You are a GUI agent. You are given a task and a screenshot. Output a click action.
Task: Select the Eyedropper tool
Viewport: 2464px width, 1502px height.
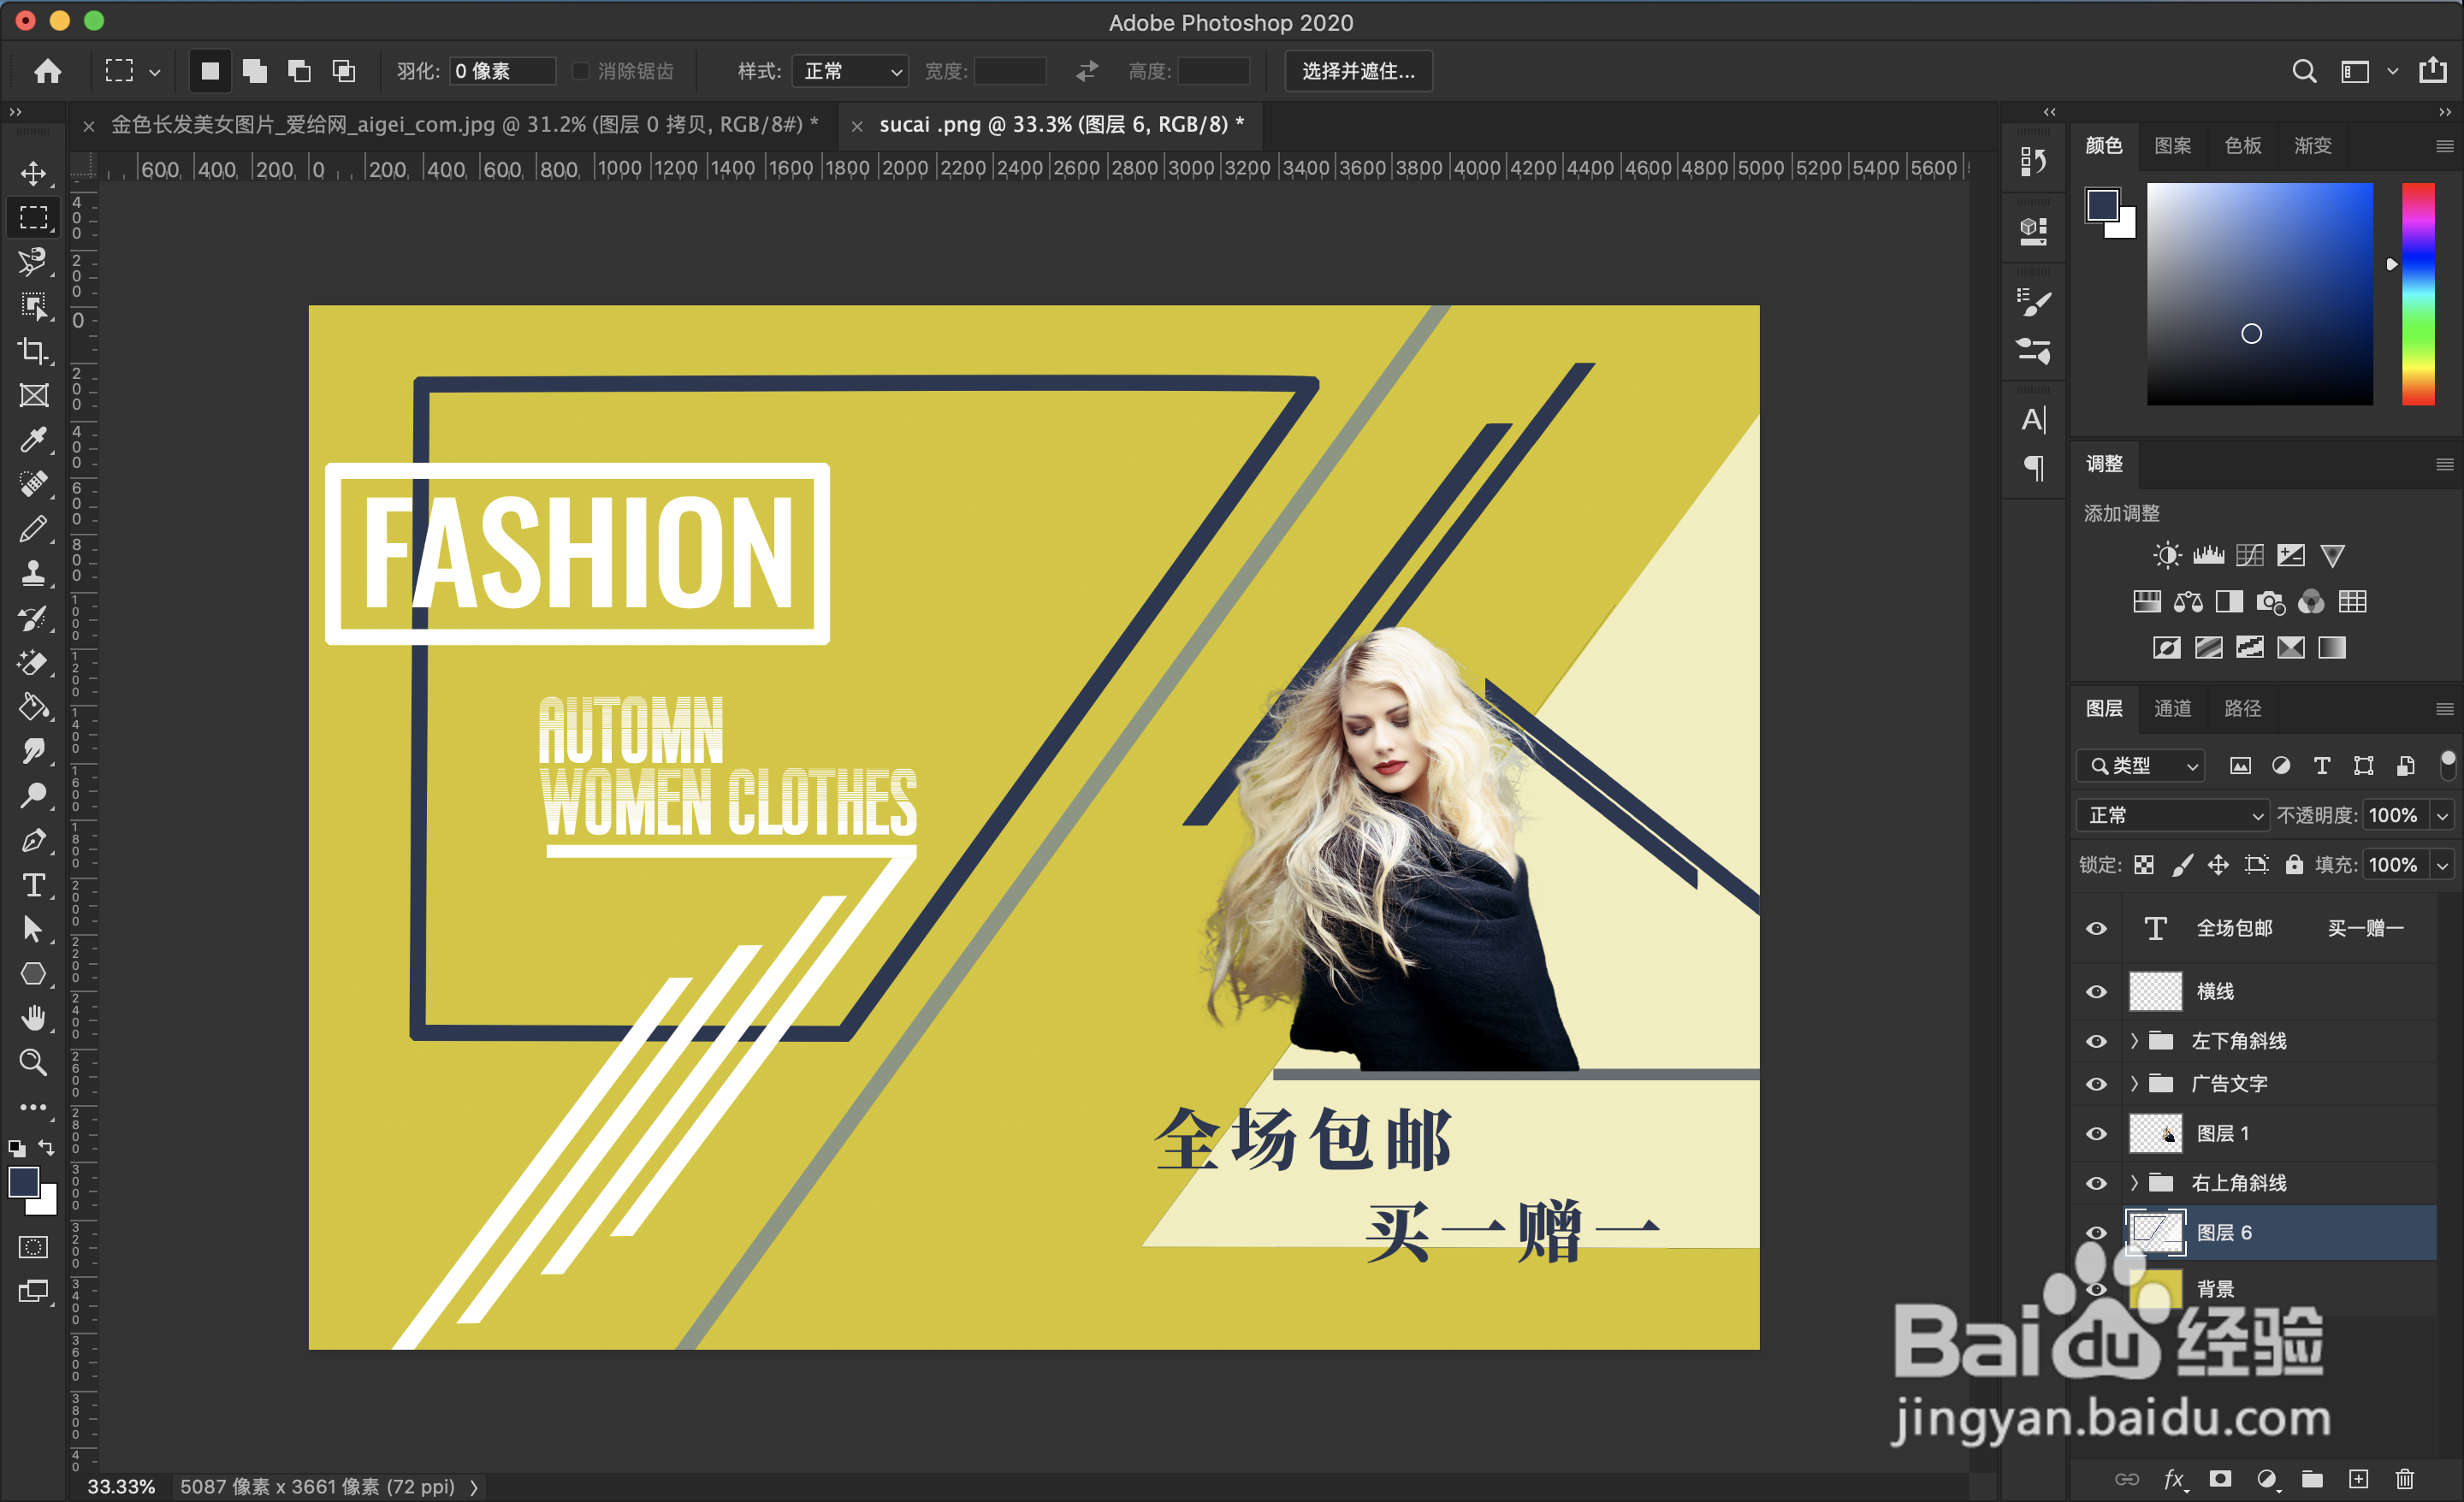click(x=34, y=440)
